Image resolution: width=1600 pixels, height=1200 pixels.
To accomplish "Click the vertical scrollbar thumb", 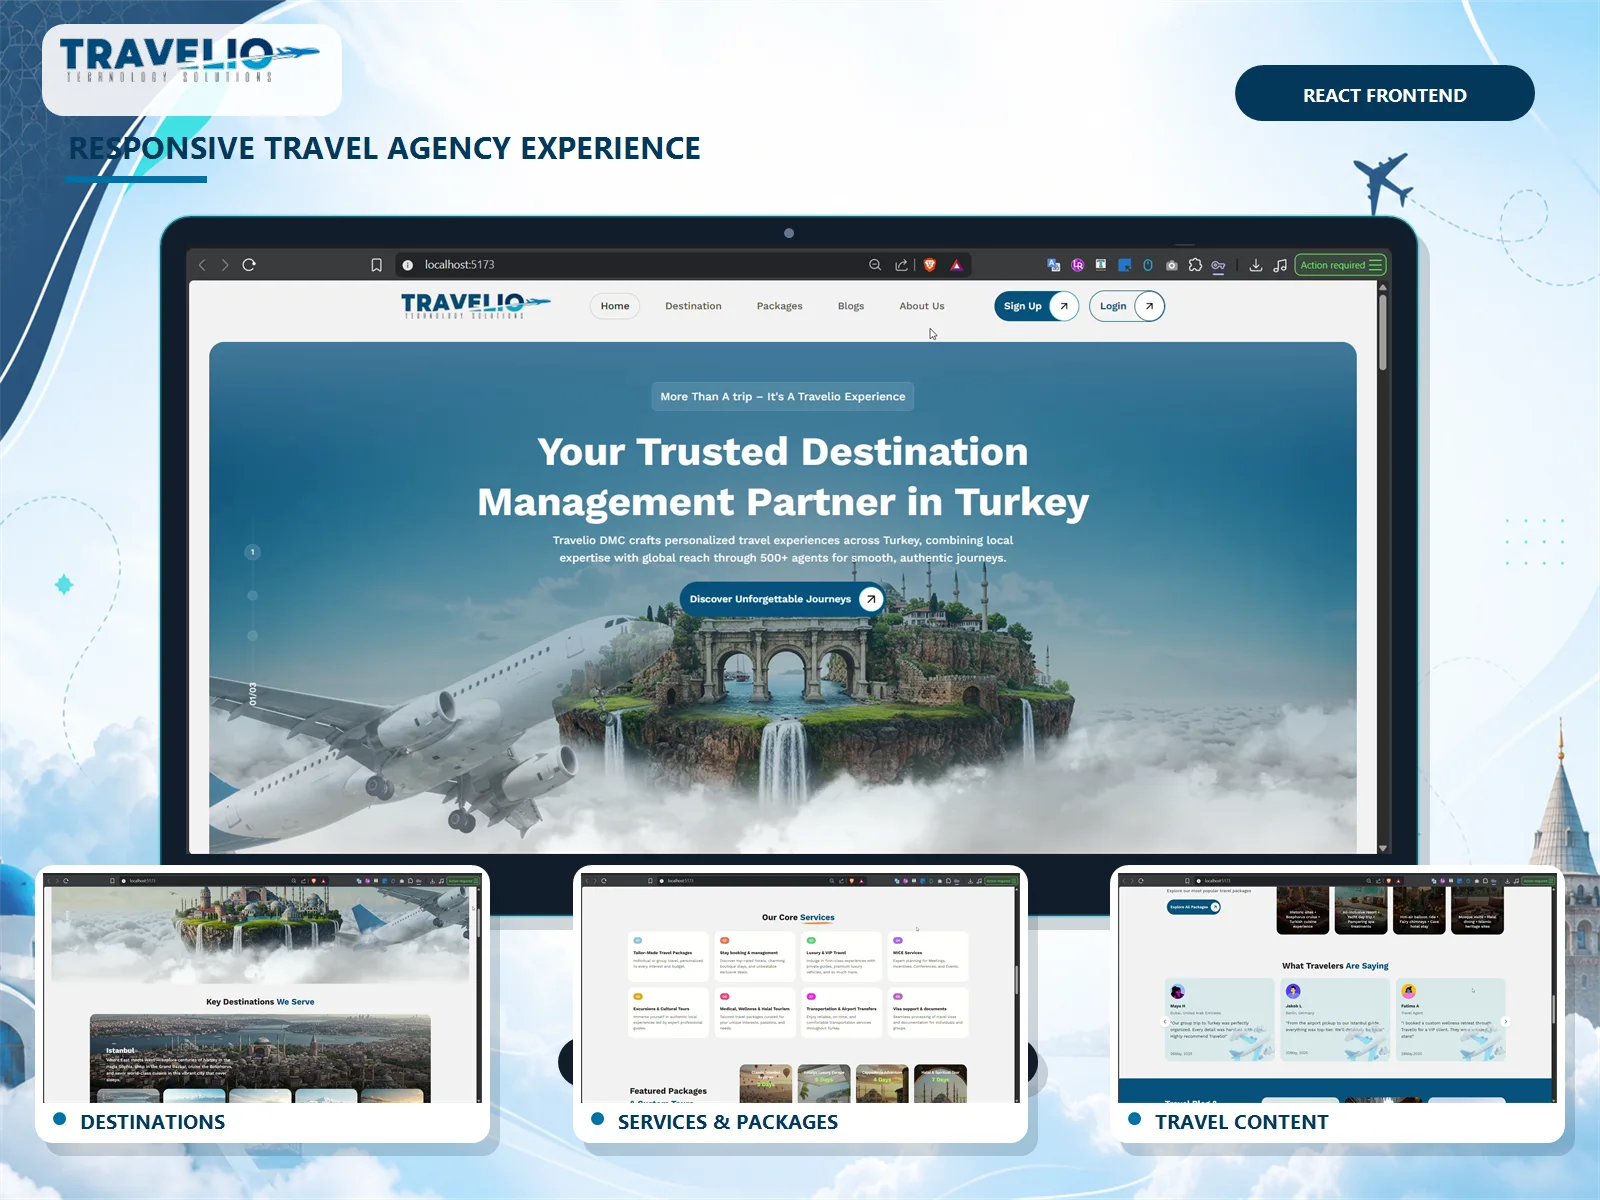I will [x=1383, y=332].
